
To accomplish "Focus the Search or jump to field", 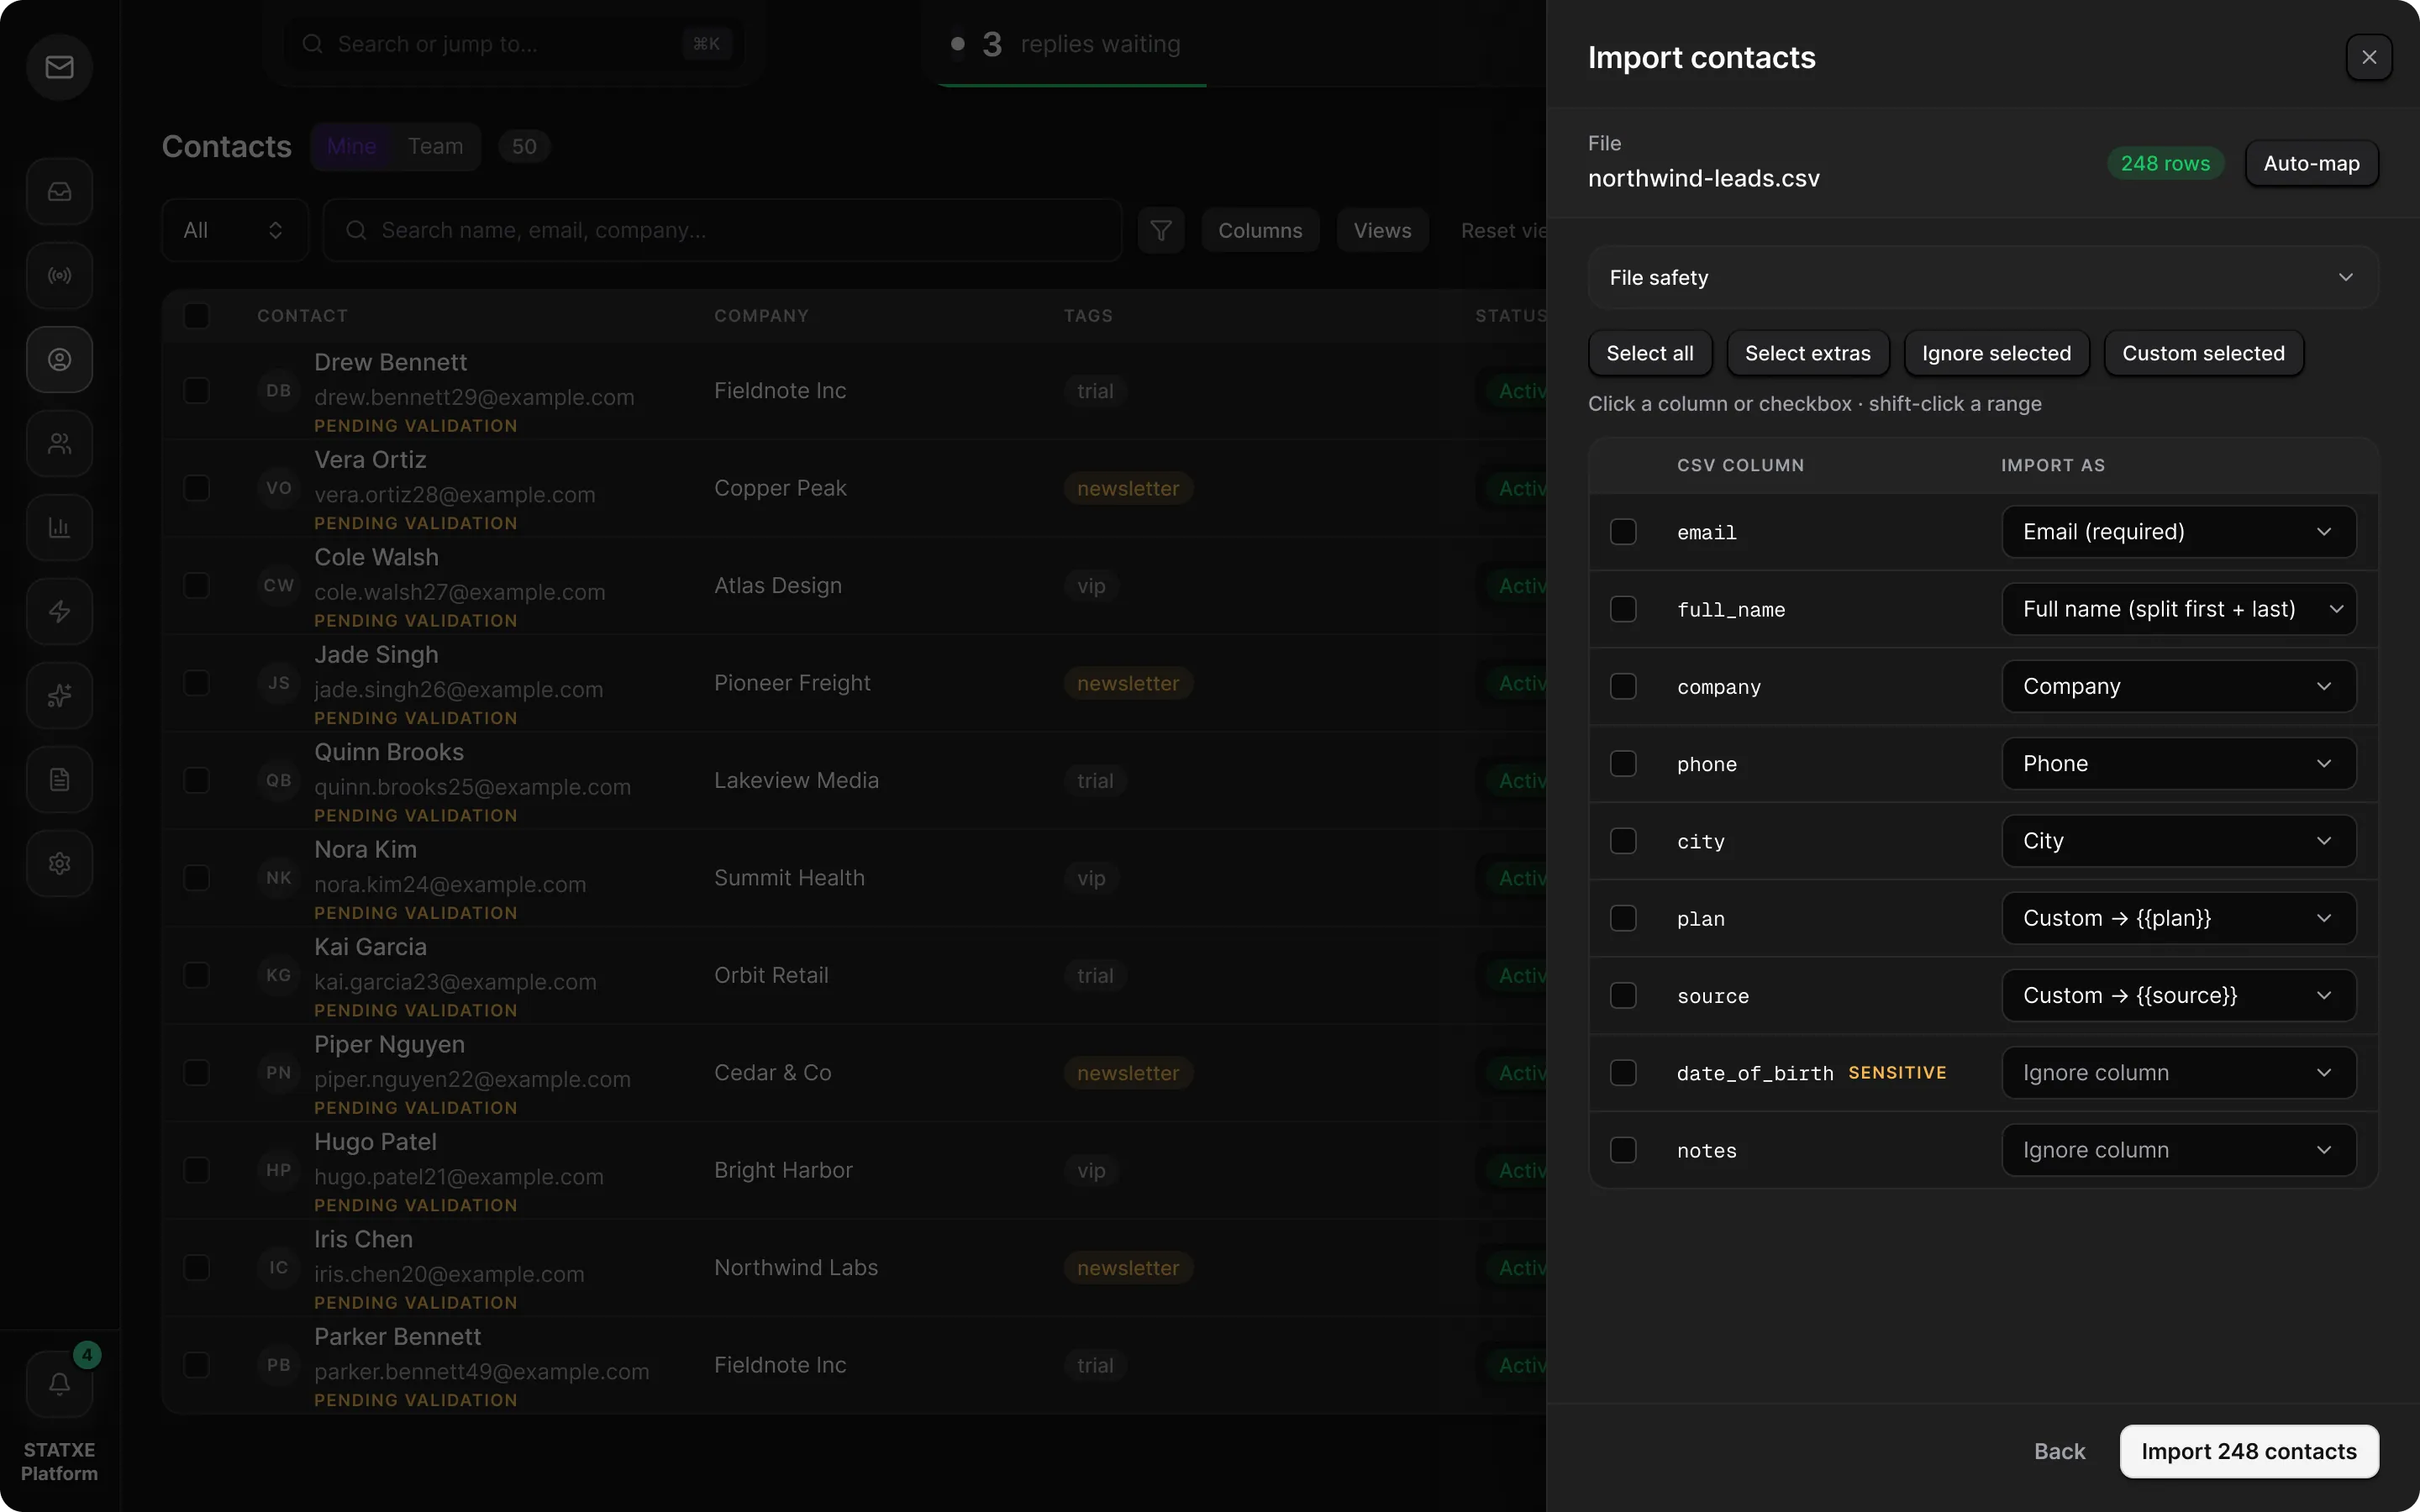I will click(x=513, y=44).
